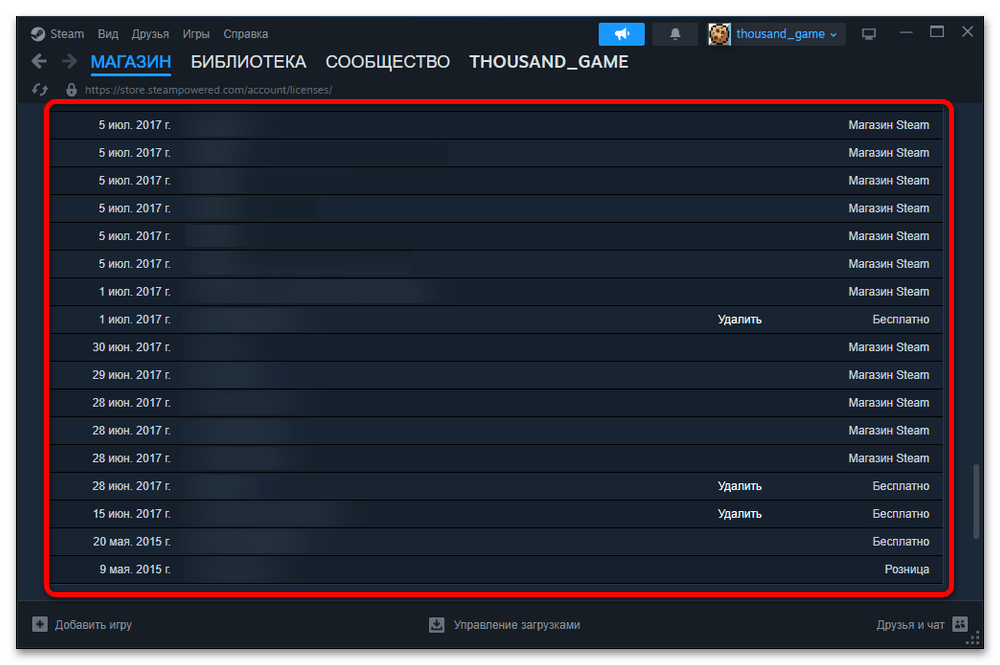The width and height of the screenshot is (1000, 665).
Task: Click the vertical scrollbar thumb
Action: (975, 502)
